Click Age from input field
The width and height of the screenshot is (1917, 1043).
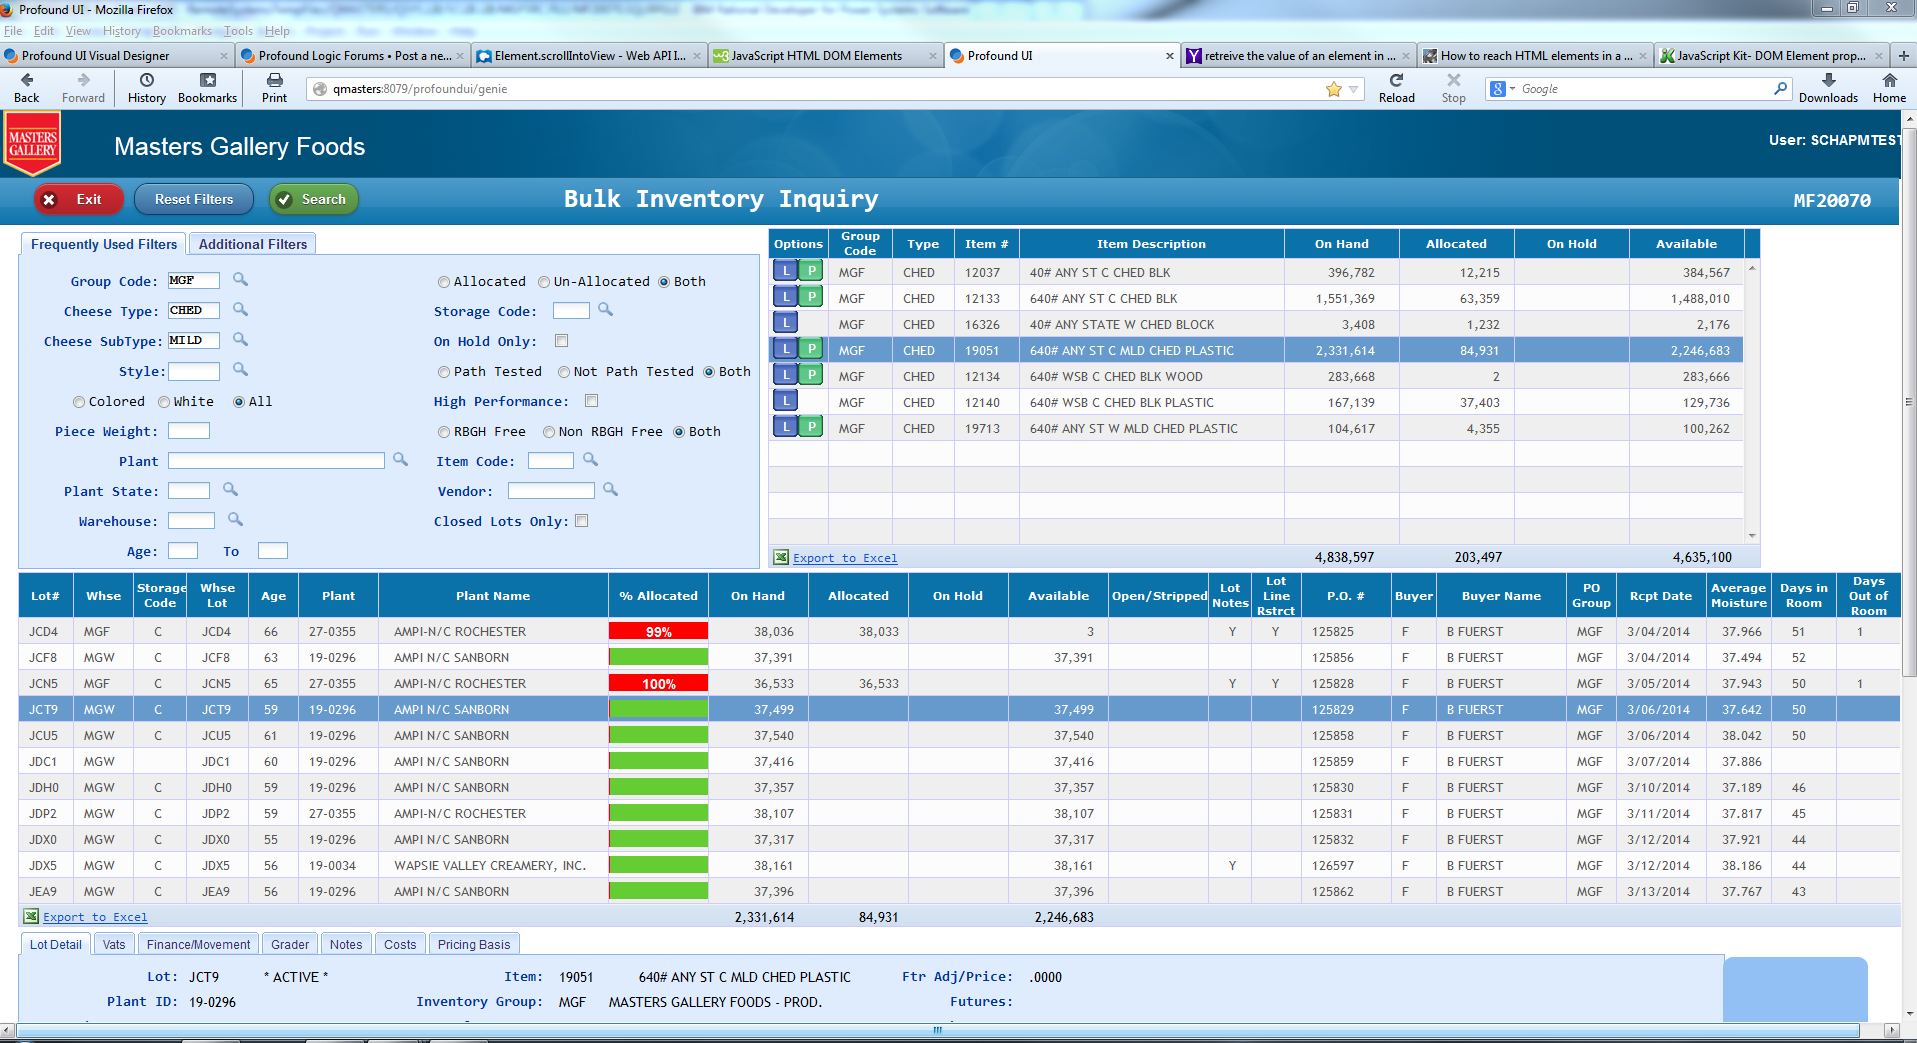pyautogui.click(x=183, y=551)
